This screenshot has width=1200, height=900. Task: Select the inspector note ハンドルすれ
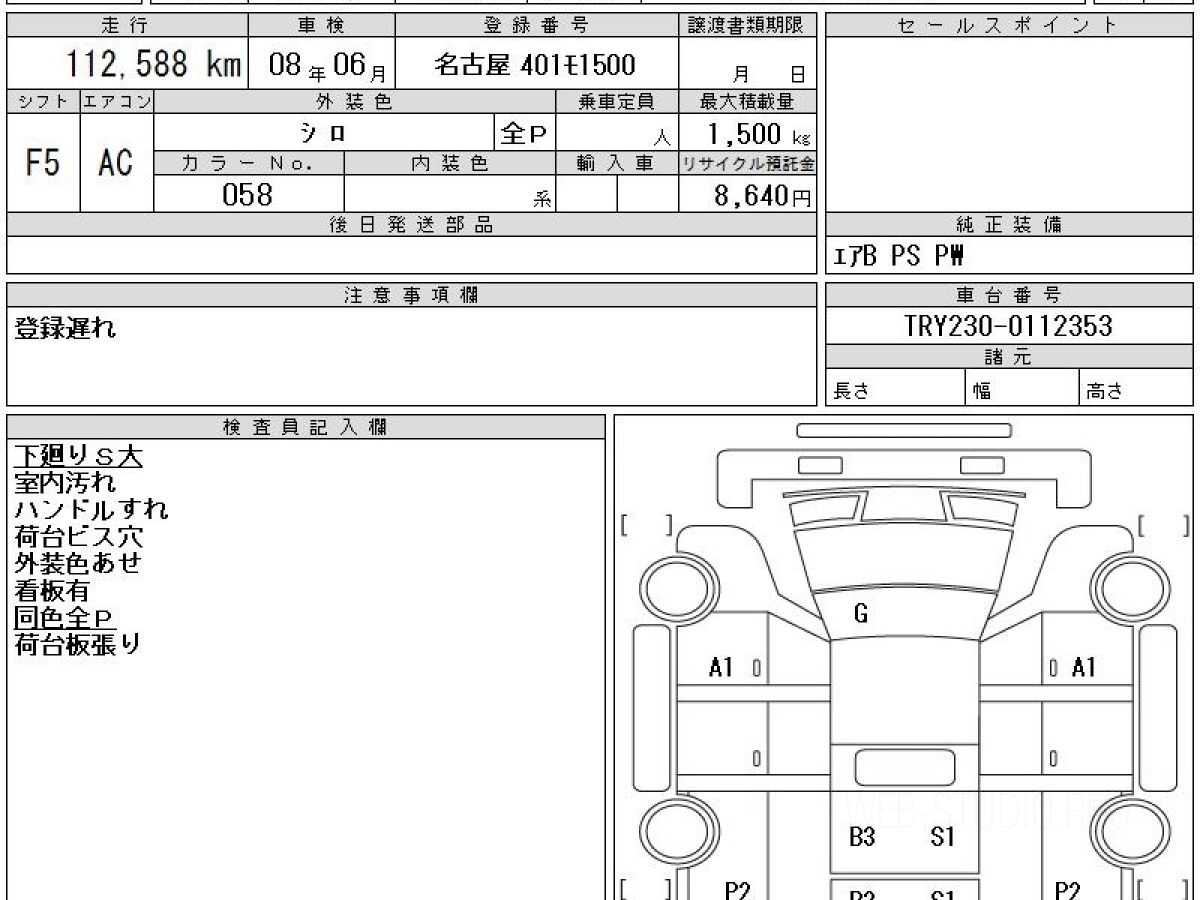(x=91, y=511)
